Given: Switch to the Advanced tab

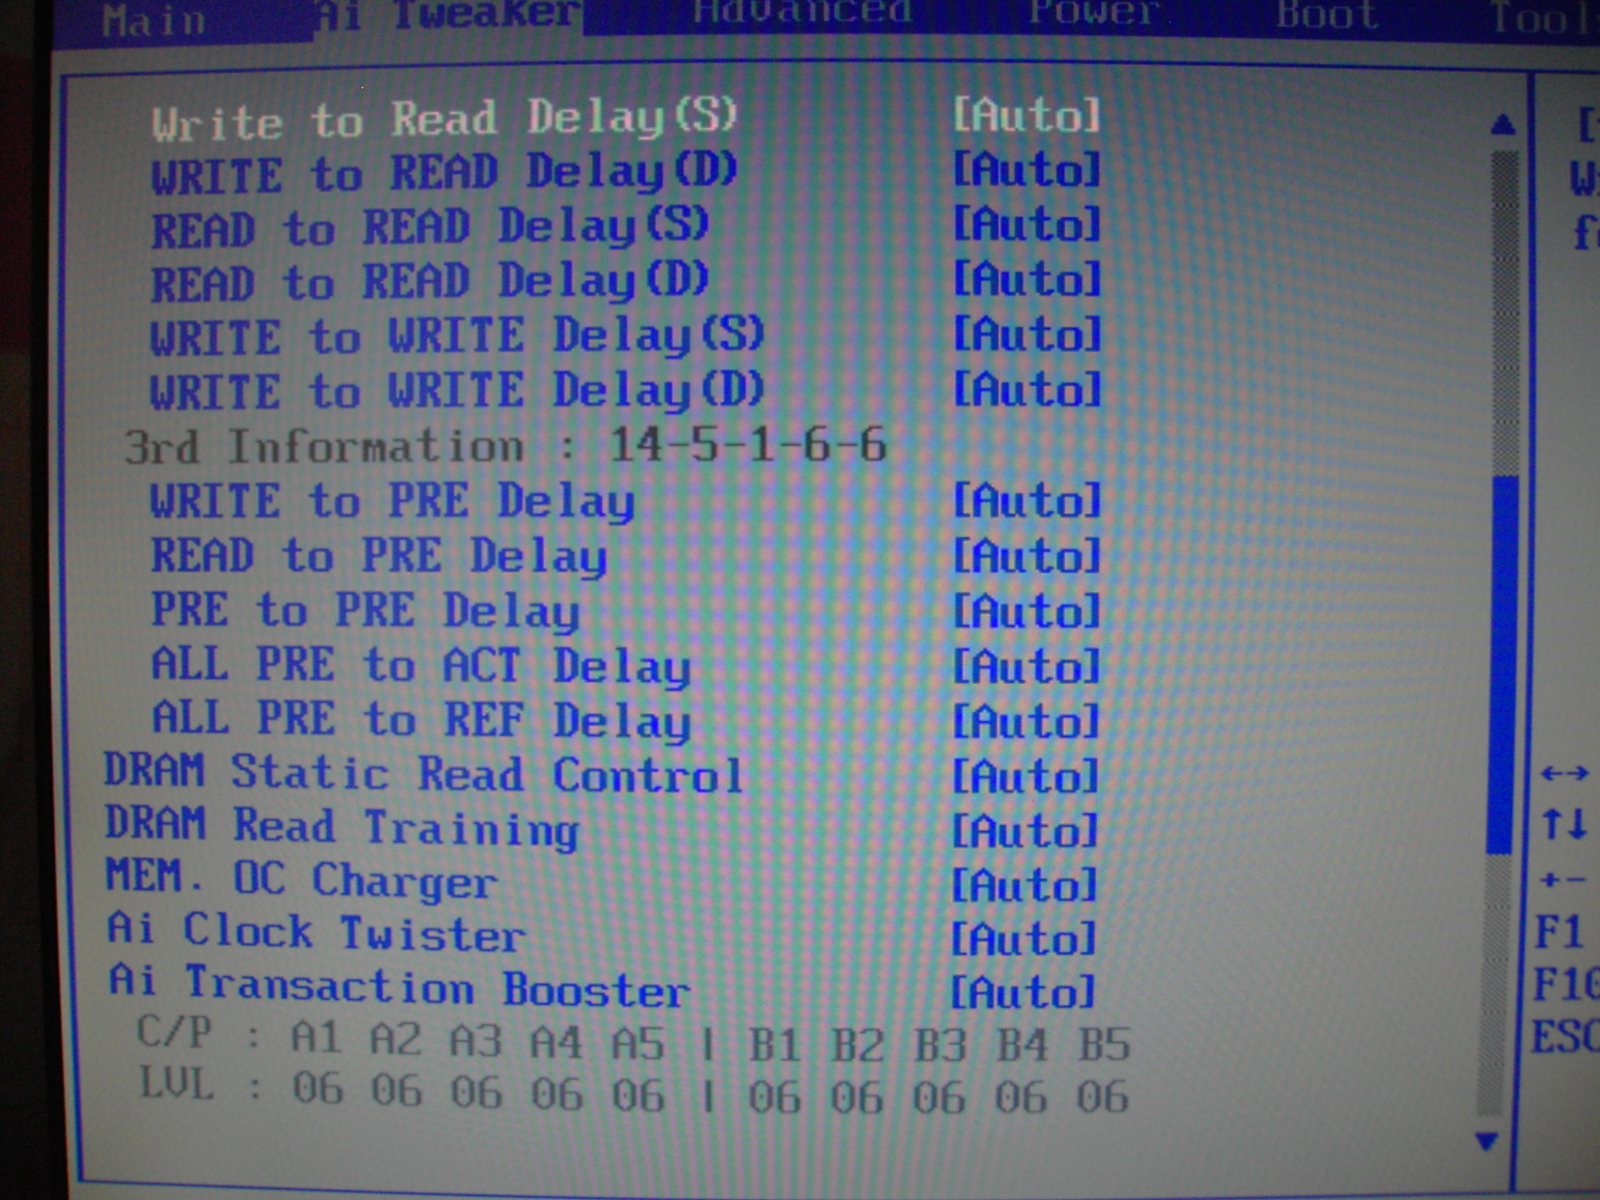Looking at the screenshot, I should (x=802, y=12).
